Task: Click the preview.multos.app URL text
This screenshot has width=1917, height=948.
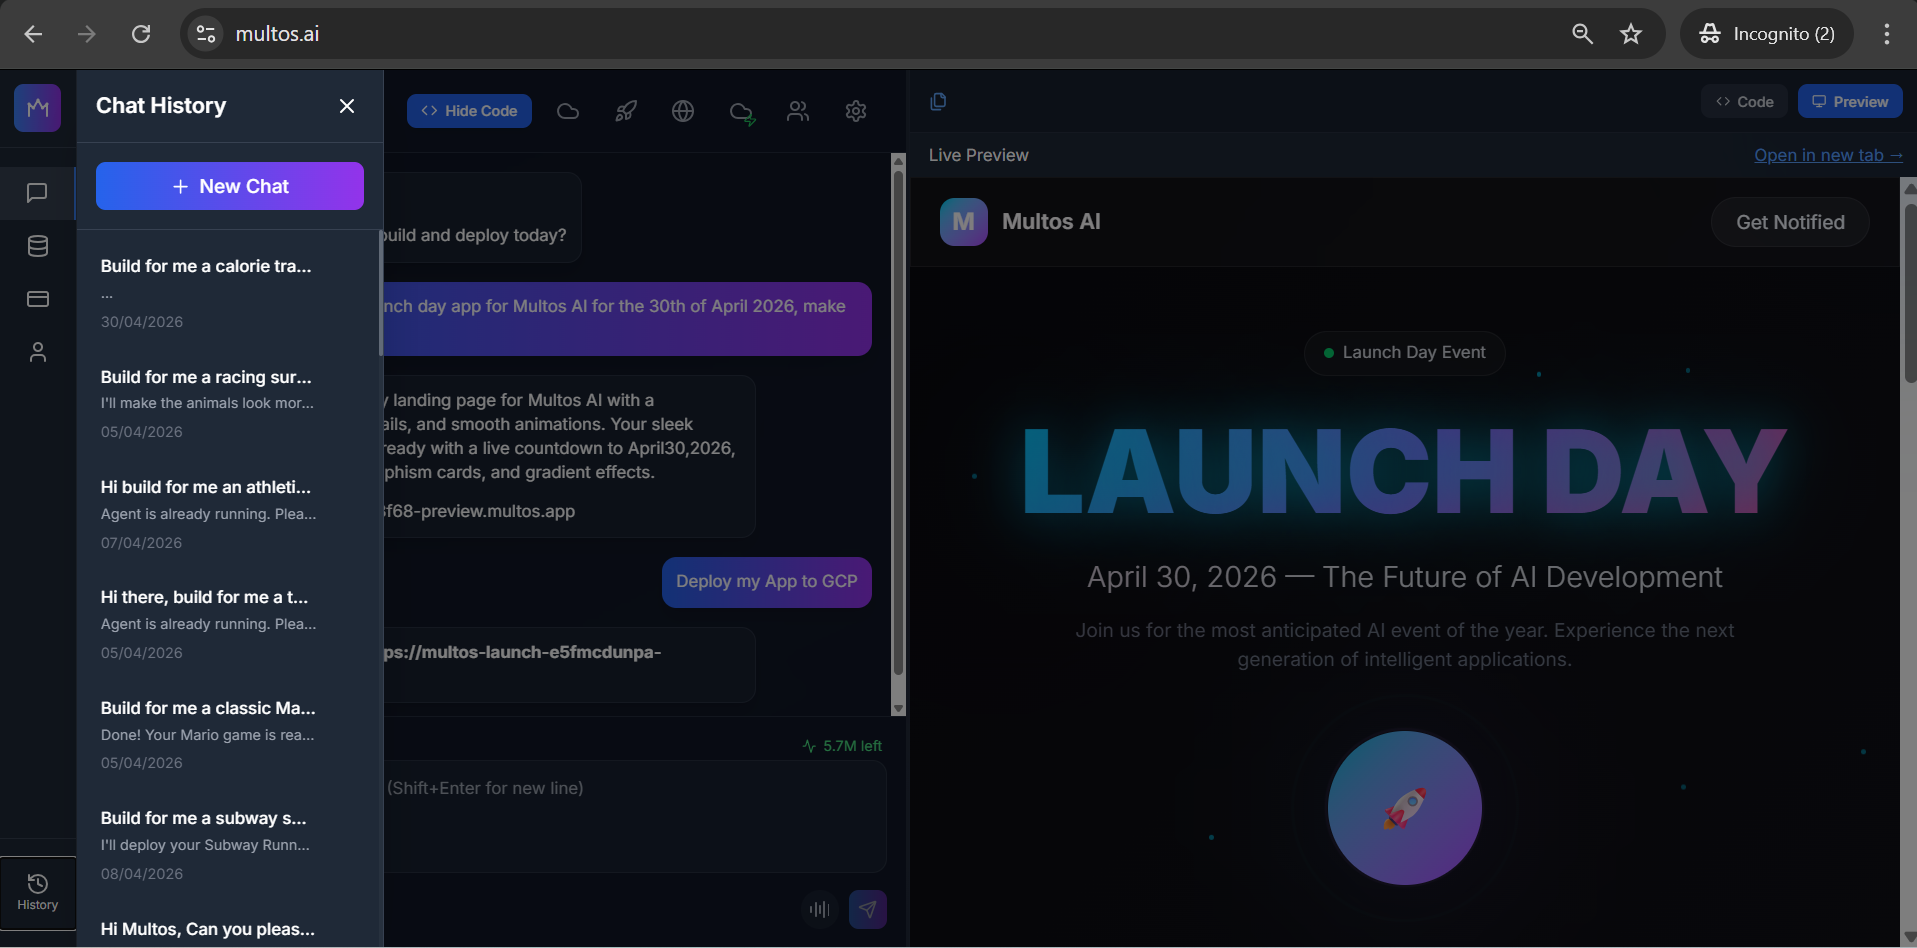Action: tap(480, 511)
